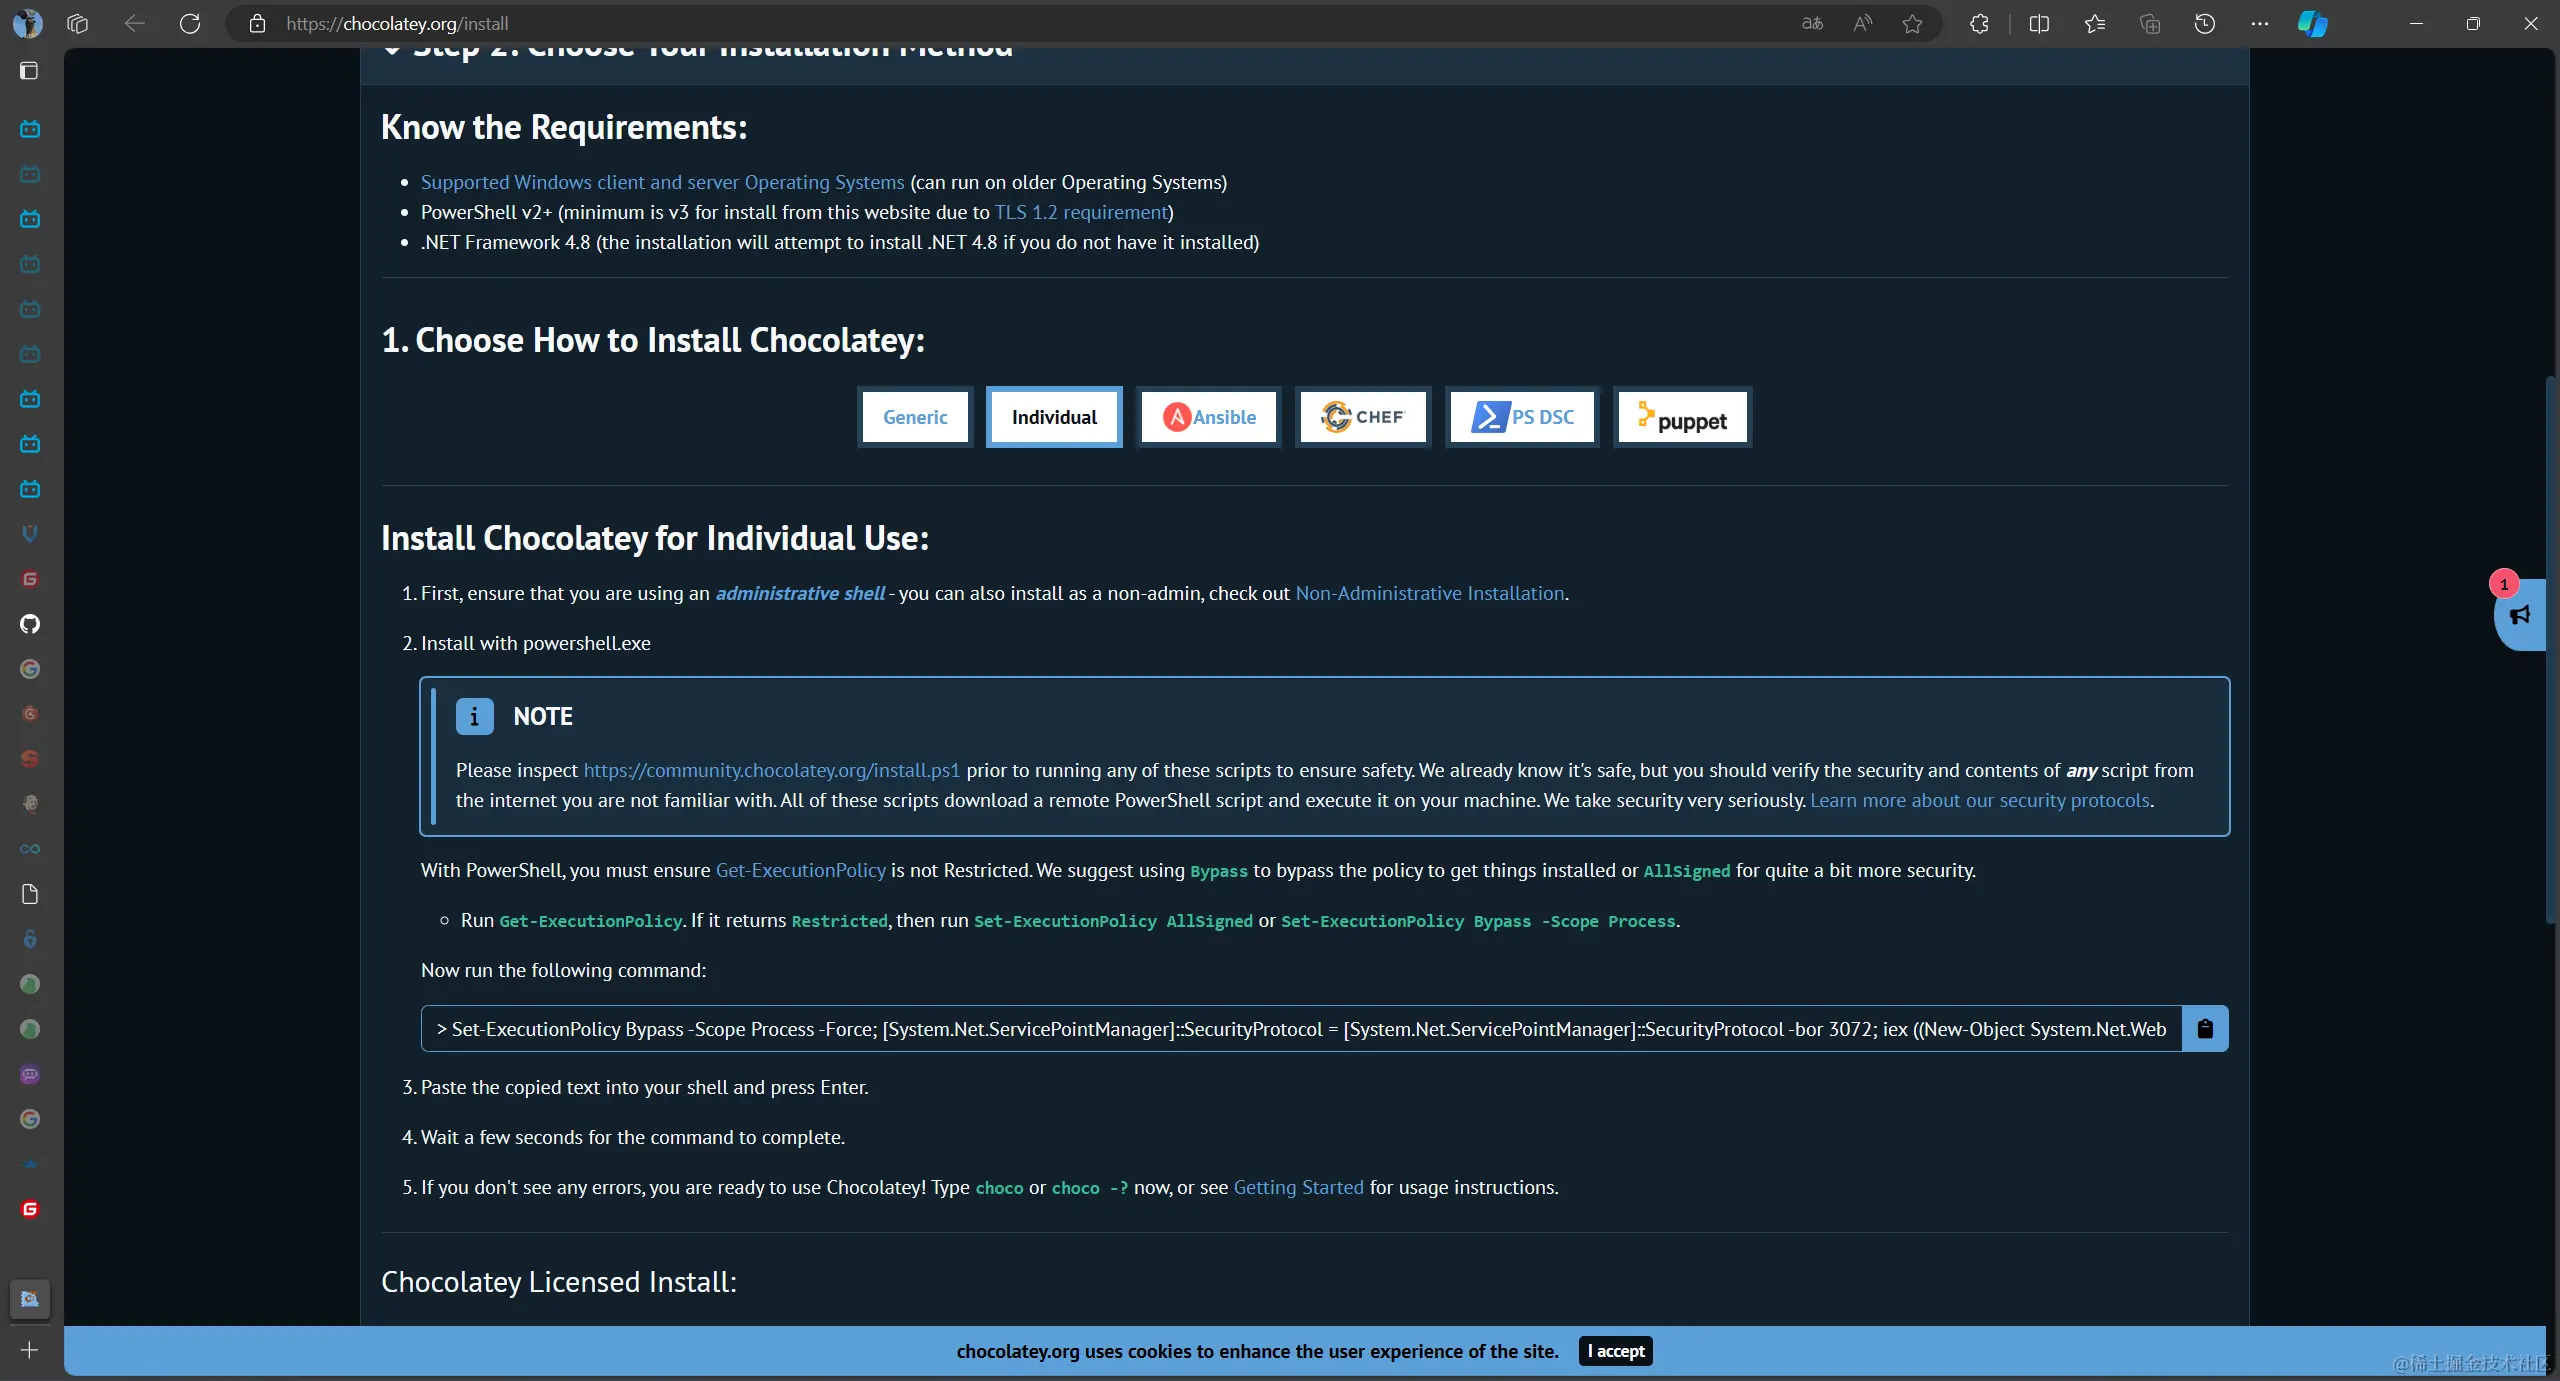This screenshot has width=2560, height=1381.
Task: Open the TLS 1.2 requirement link
Action: [x=1081, y=212]
